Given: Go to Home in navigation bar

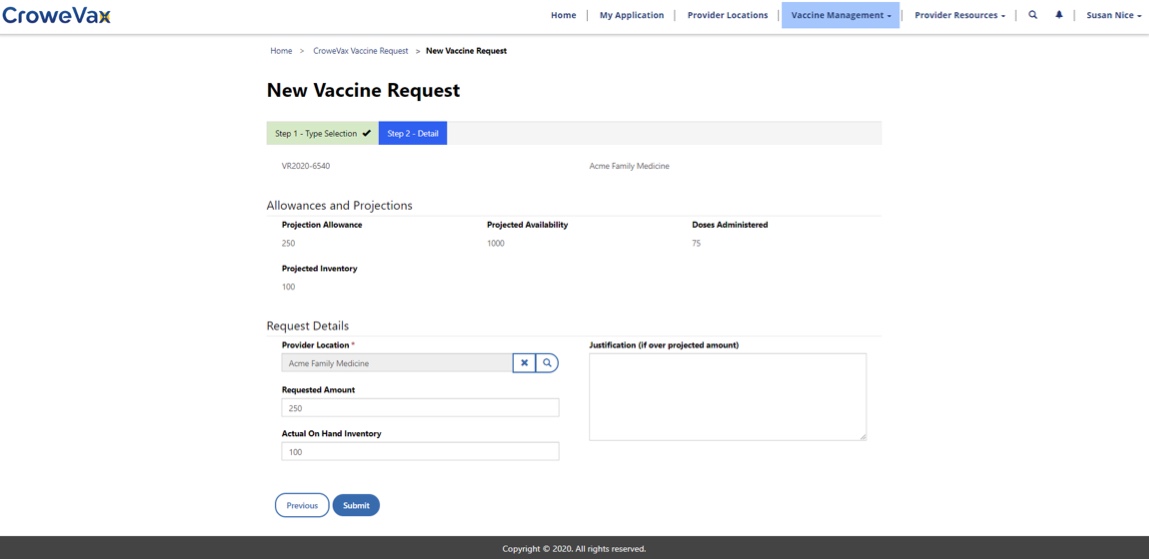Looking at the screenshot, I should [563, 15].
